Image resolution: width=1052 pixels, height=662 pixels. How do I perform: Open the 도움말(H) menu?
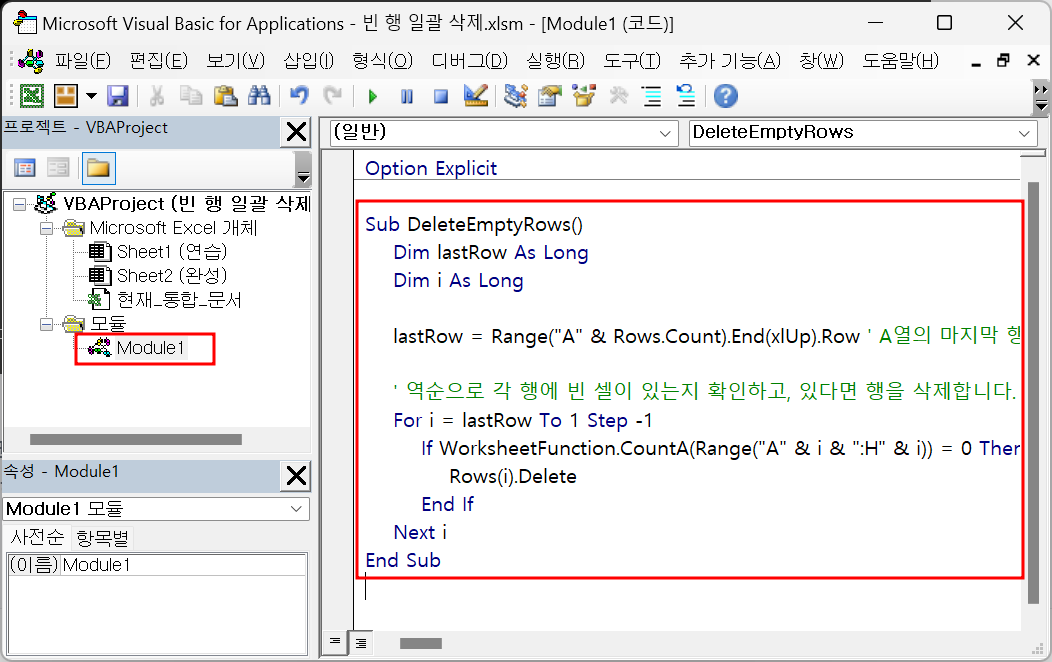(x=900, y=61)
